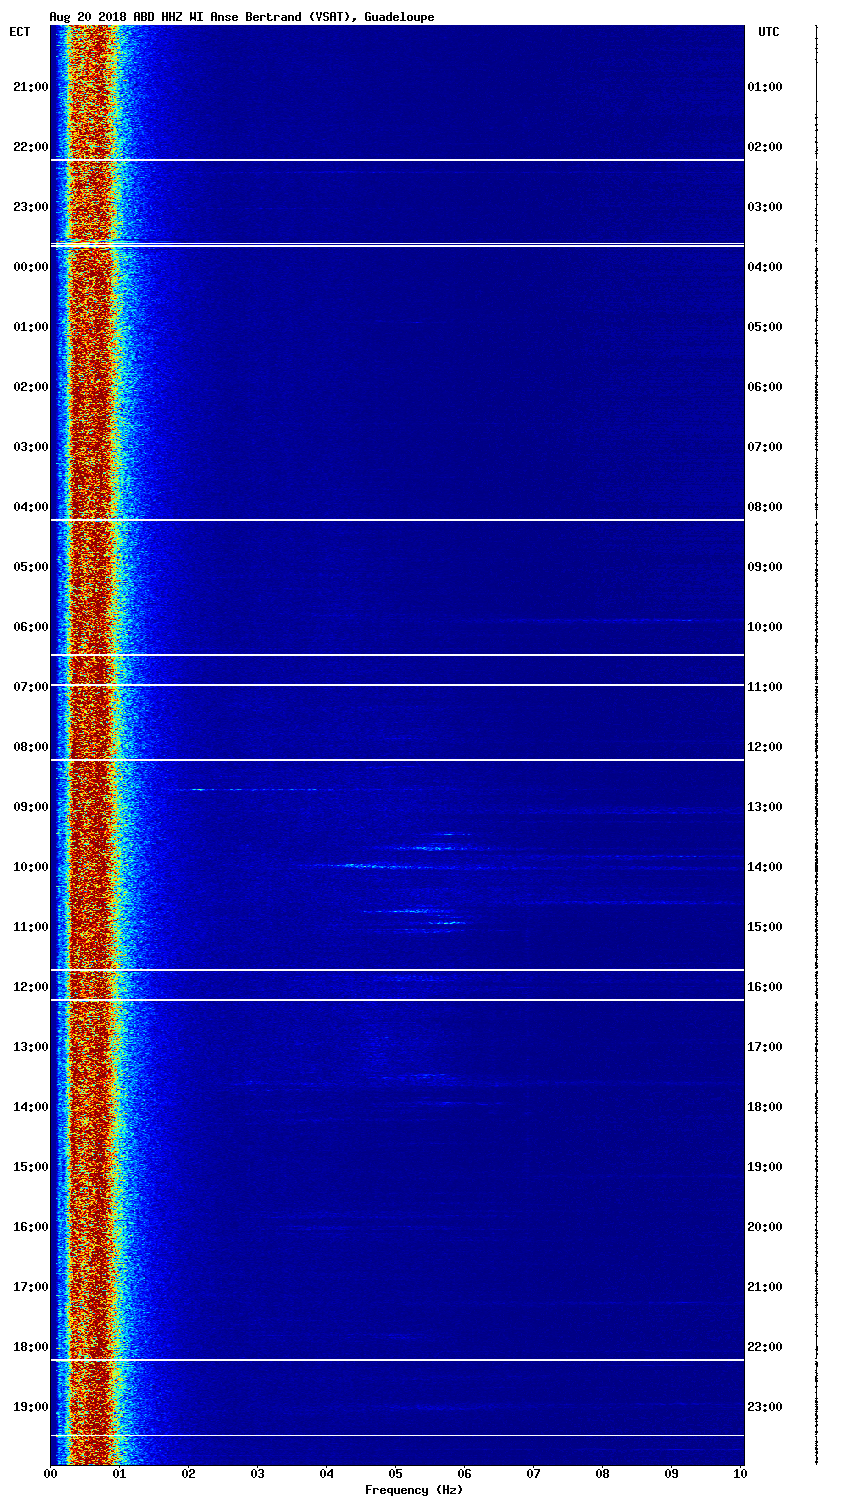Screen dimensions: 852x1500
Task: Pick the 11:00 UTC time label
Action: click(765, 687)
